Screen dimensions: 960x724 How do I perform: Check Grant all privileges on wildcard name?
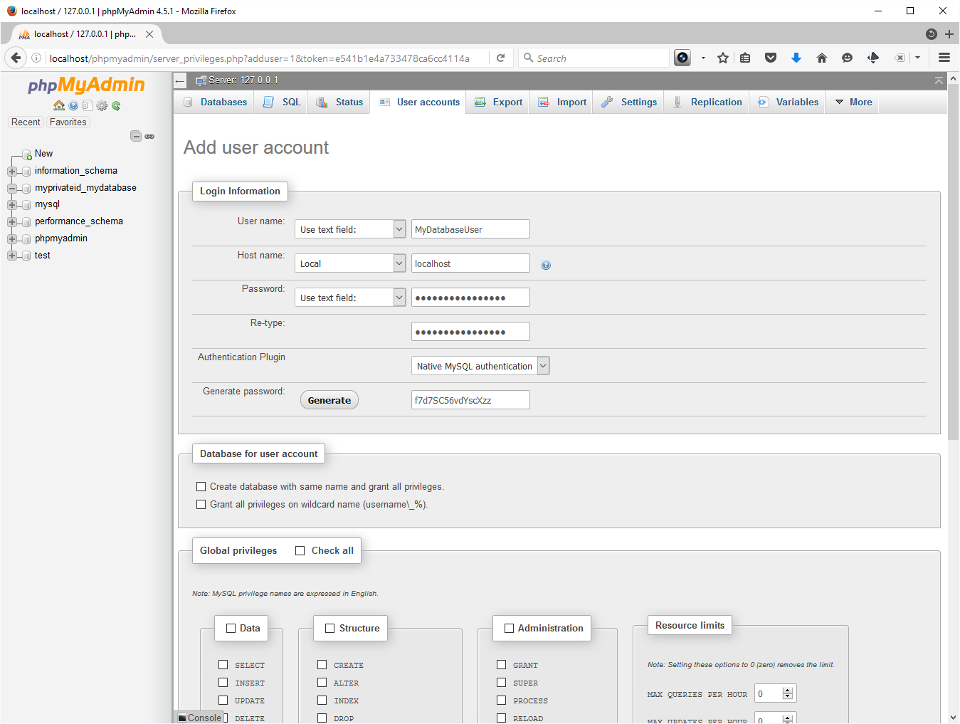201,504
